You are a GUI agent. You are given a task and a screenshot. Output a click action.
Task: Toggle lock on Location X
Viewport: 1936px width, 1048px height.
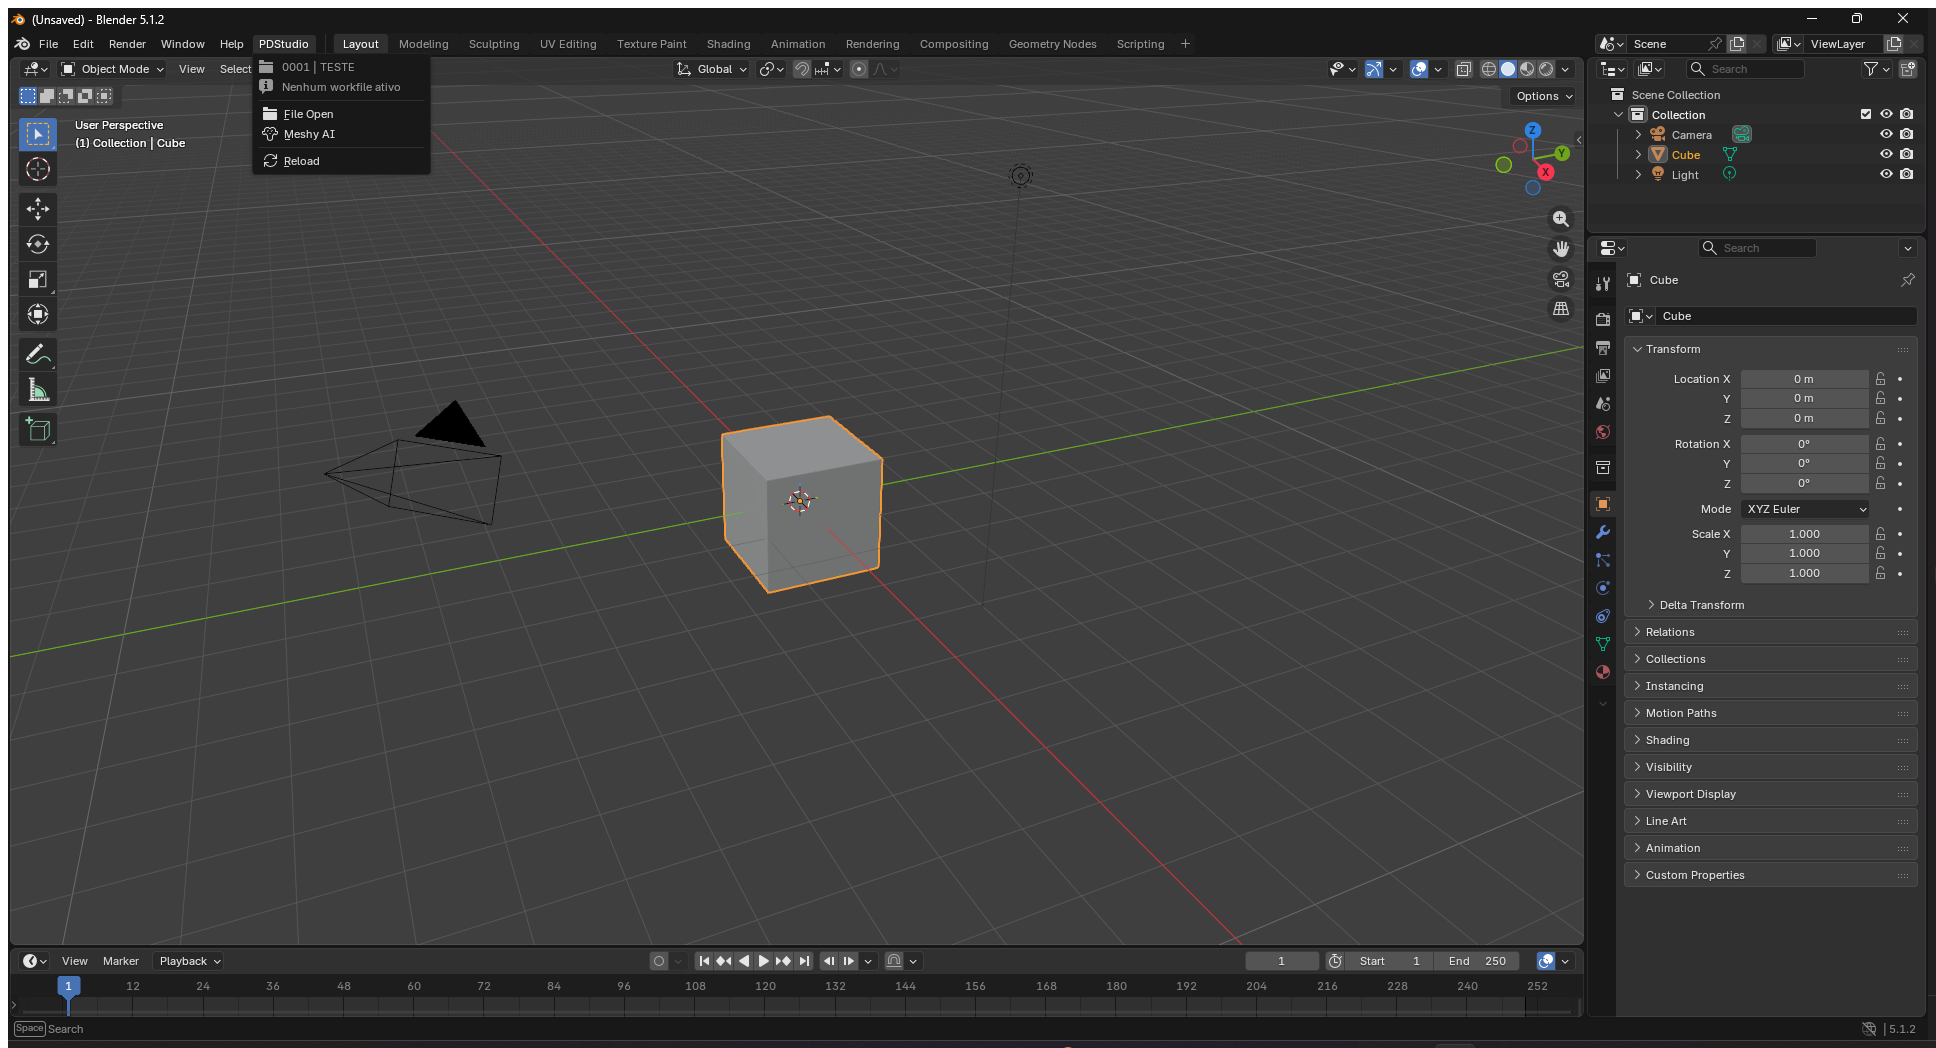click(x=1880, y=379)
